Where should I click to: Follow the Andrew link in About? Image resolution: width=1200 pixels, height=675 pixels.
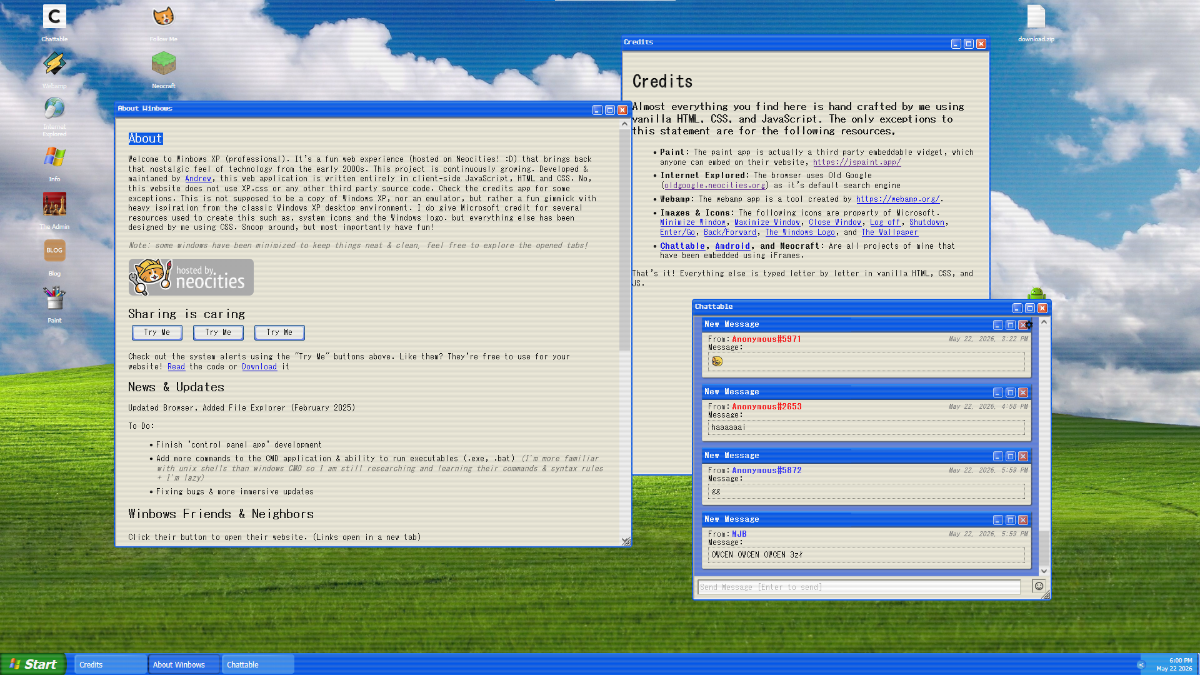tap(199, 178)
